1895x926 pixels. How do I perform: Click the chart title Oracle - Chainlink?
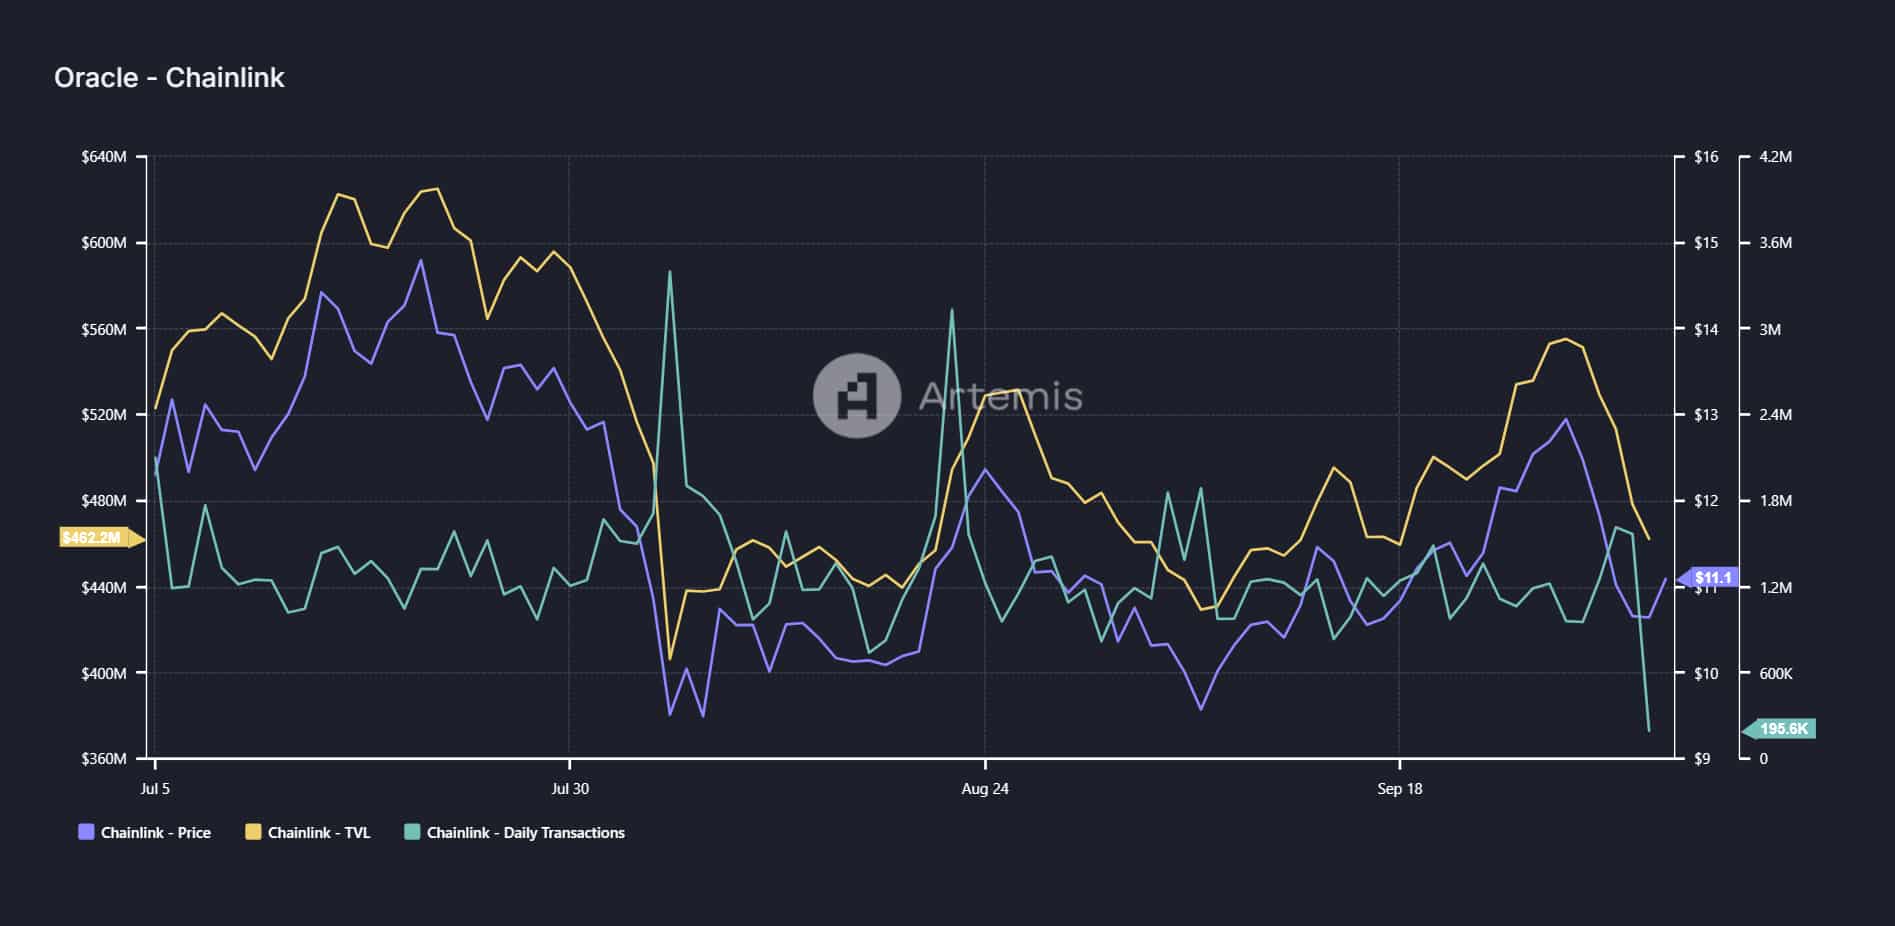point(169,78)
